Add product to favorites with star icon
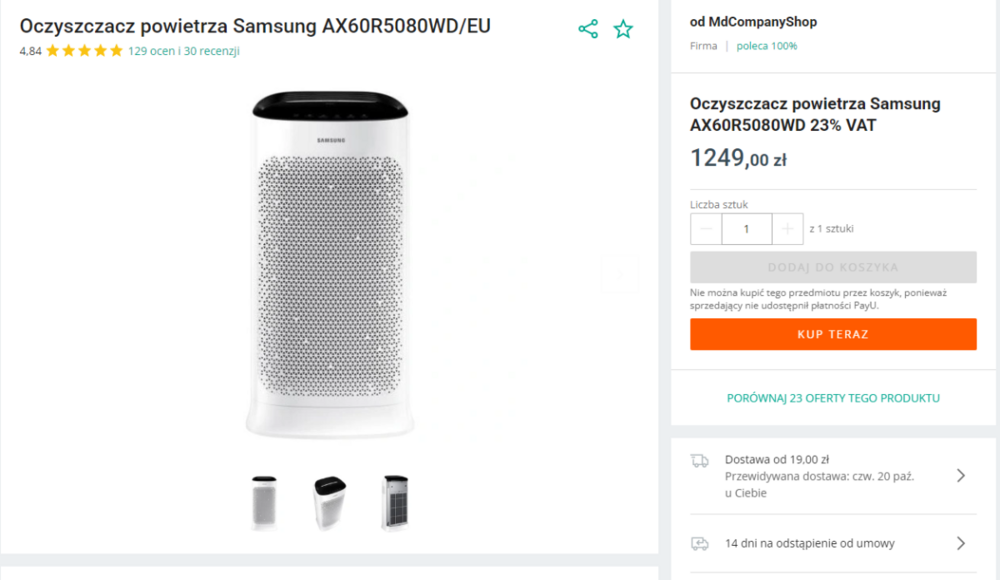 [623, 29]
